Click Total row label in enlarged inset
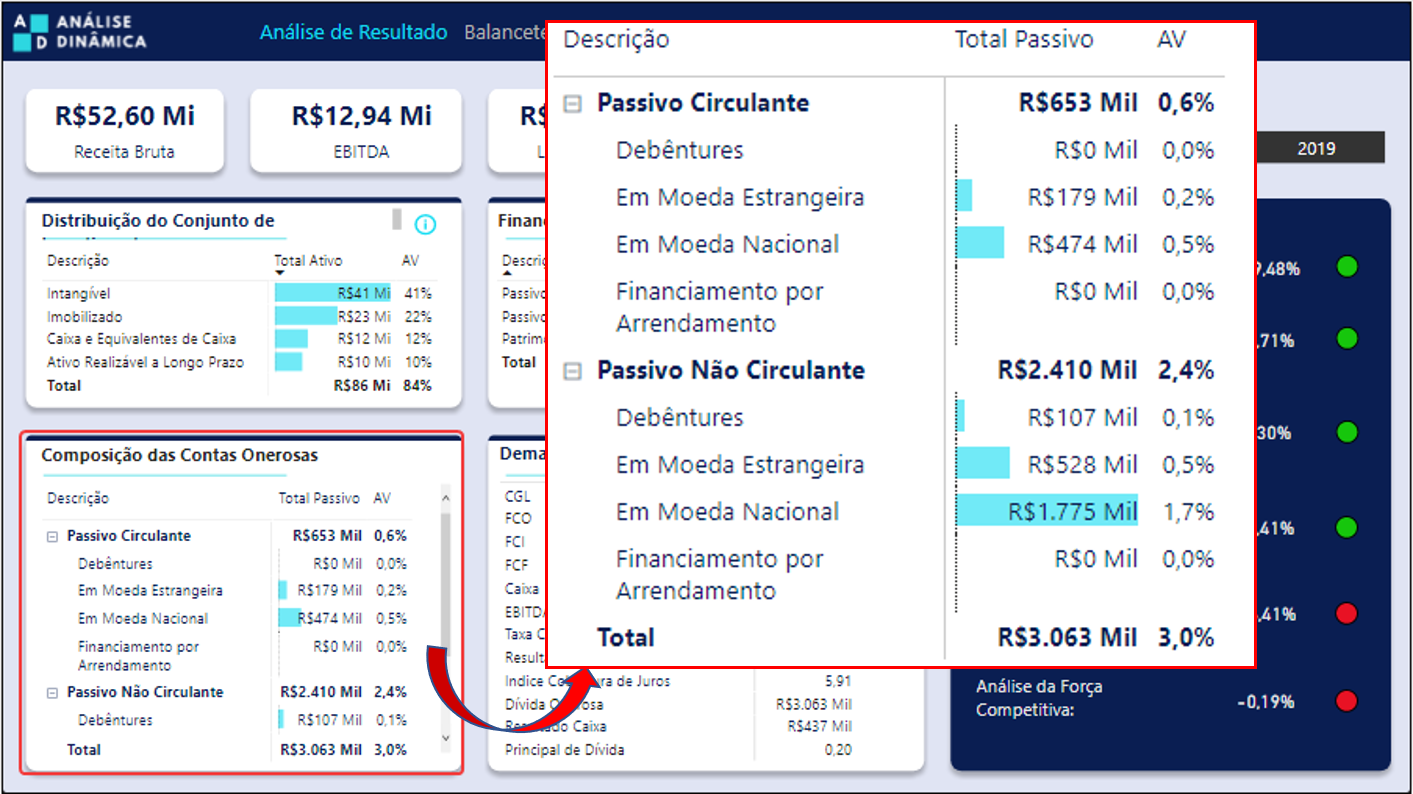This screenshot has height=794, width=1413. point(626,638)
